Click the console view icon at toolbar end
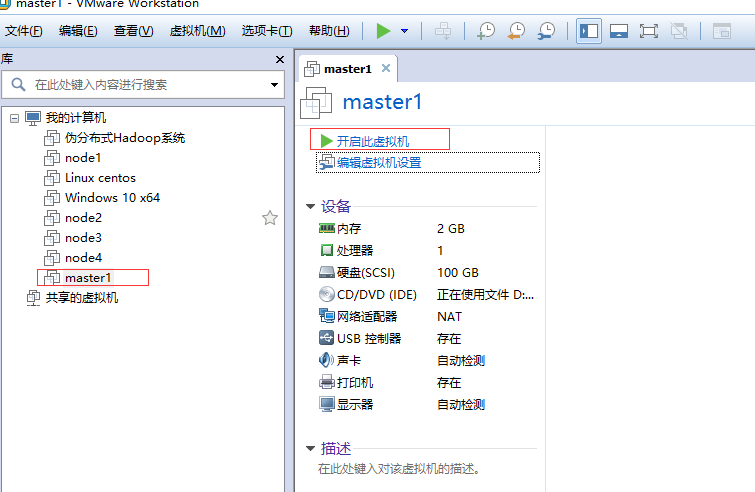Viewport: 755px width, 492px height. pyautogui.click(x=722, y=31)
